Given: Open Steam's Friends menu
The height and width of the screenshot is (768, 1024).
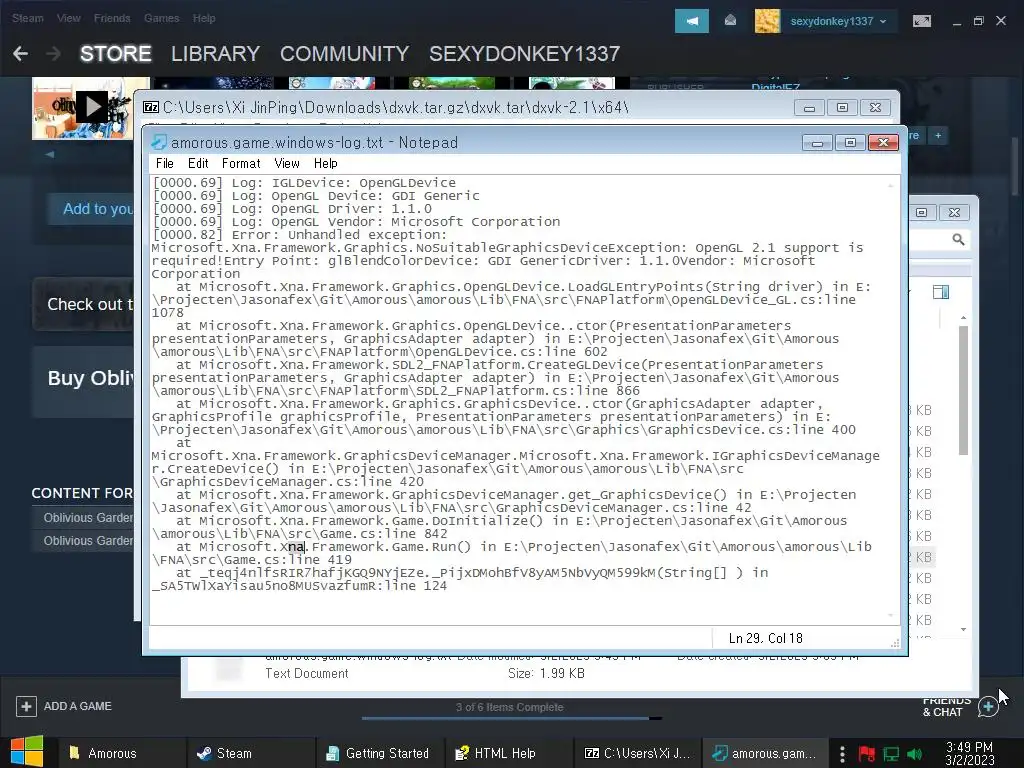Looking at the screenshot, I should 112,18.
